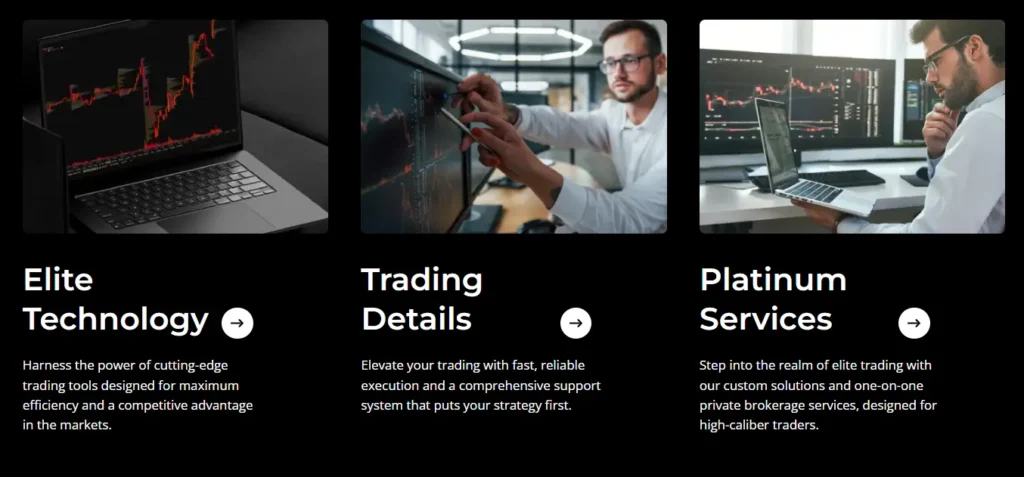Open the dark laptop chart image
The width and height of the screenshot is (1024, 477).
click(175, 127)
